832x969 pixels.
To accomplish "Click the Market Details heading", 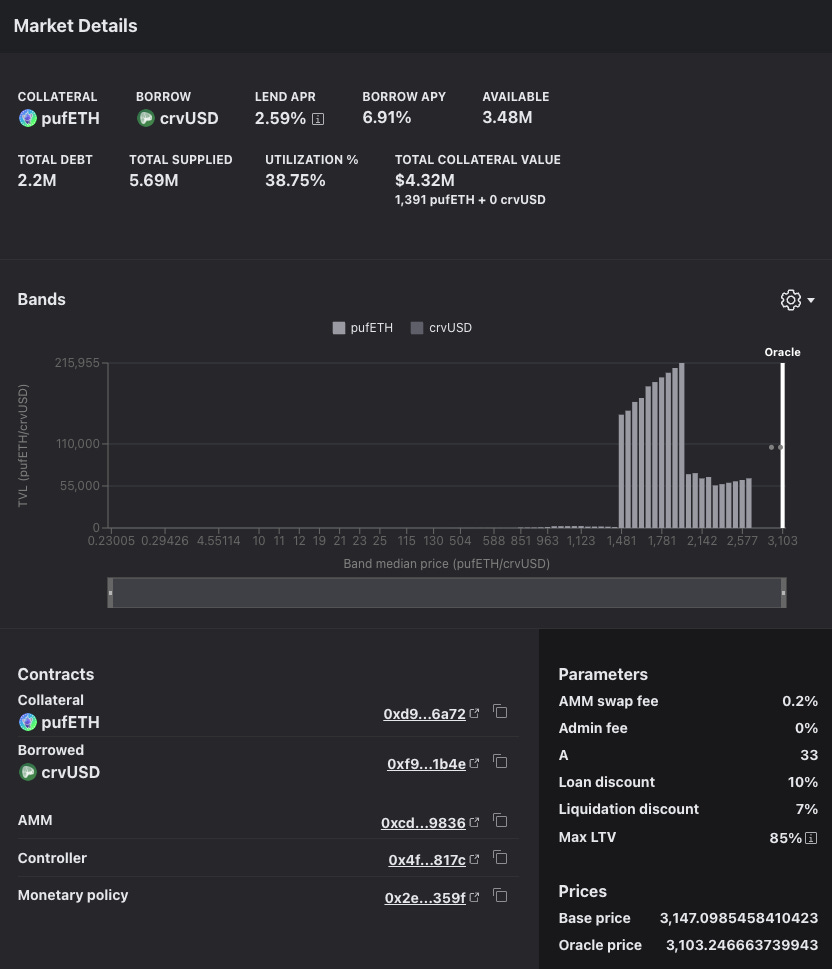I will 75,26.
